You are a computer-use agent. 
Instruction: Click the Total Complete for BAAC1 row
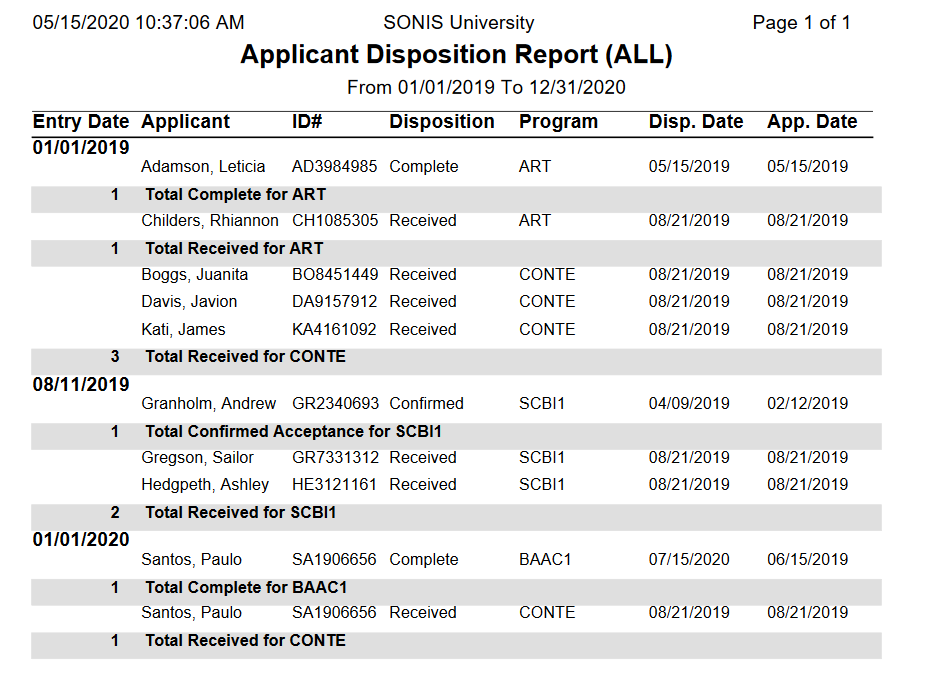click(x=246, y=587)
